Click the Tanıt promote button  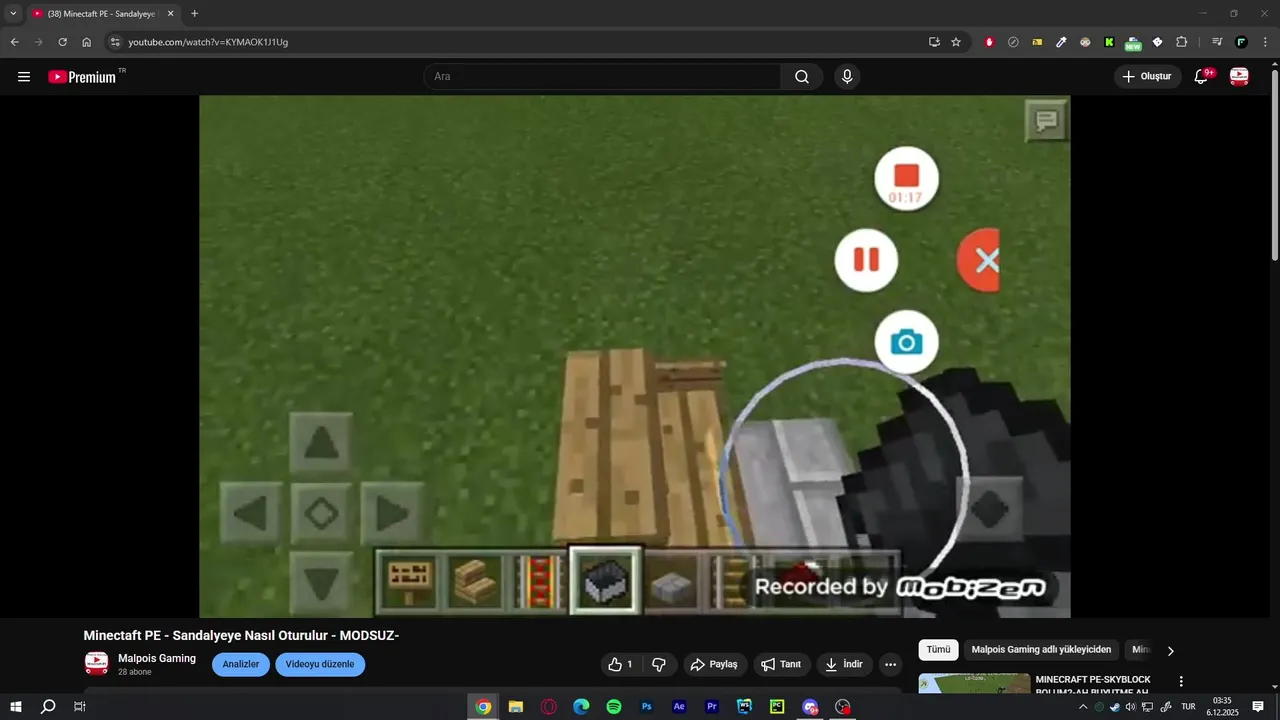coord(781,664)
